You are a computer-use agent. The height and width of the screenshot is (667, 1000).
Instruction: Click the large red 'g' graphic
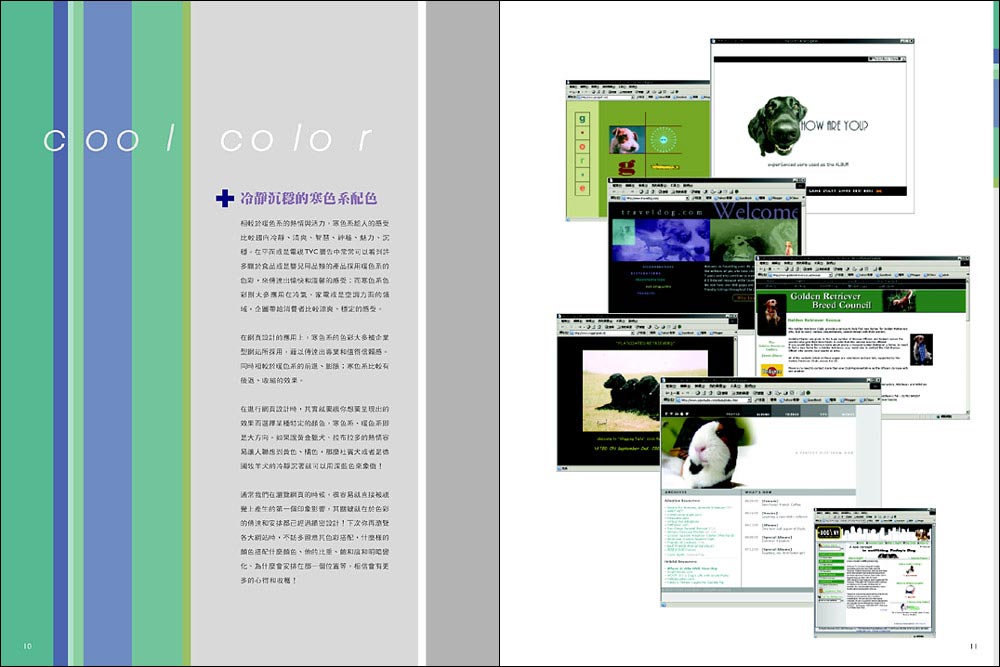pyautogui.click(x=626, y=166)
